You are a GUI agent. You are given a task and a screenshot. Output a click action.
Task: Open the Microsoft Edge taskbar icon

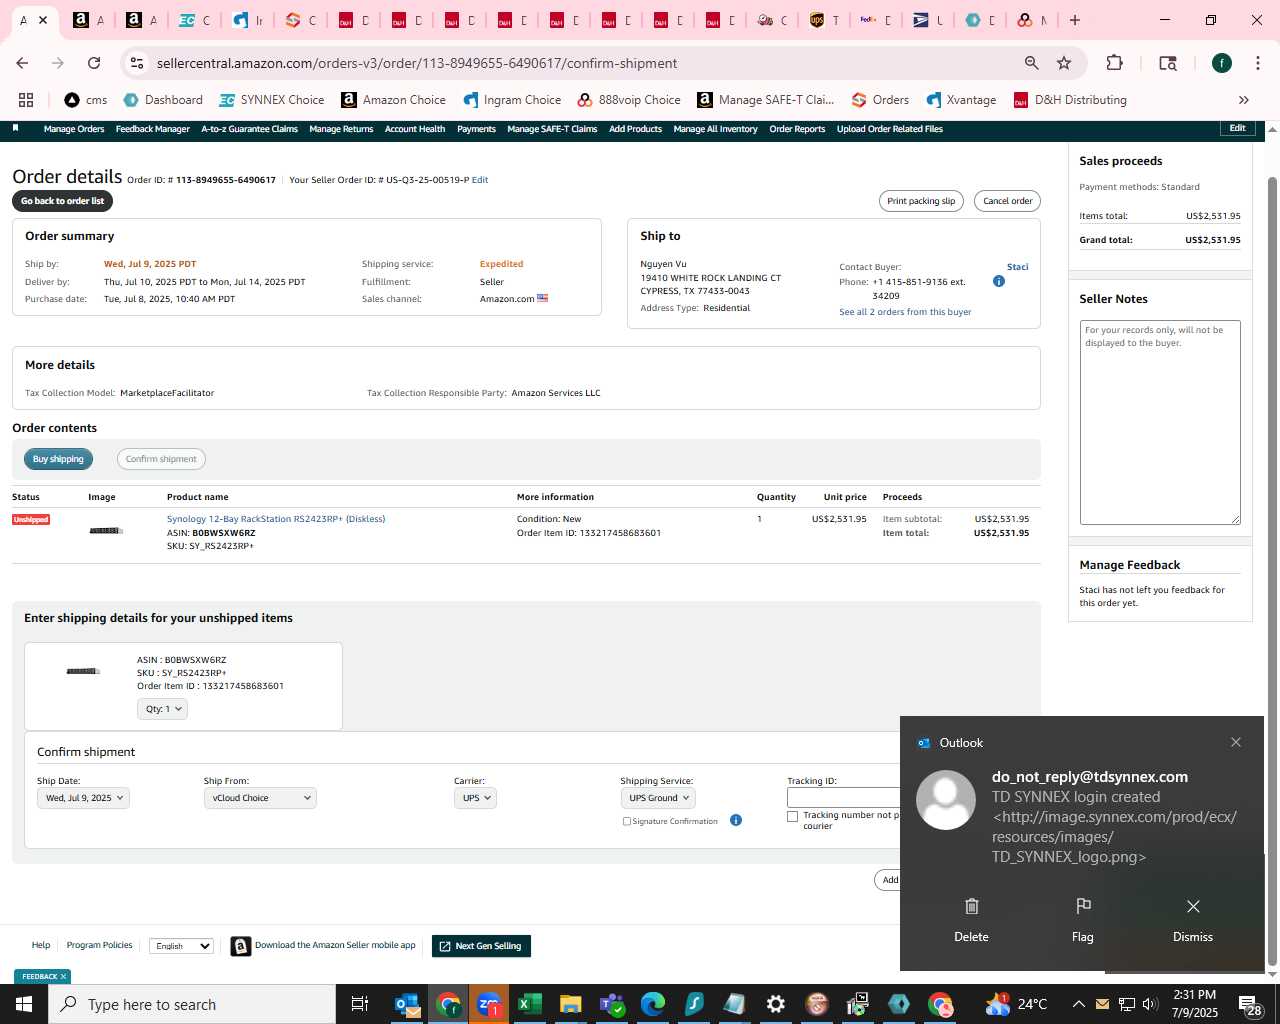click(x=653, y=1004)
